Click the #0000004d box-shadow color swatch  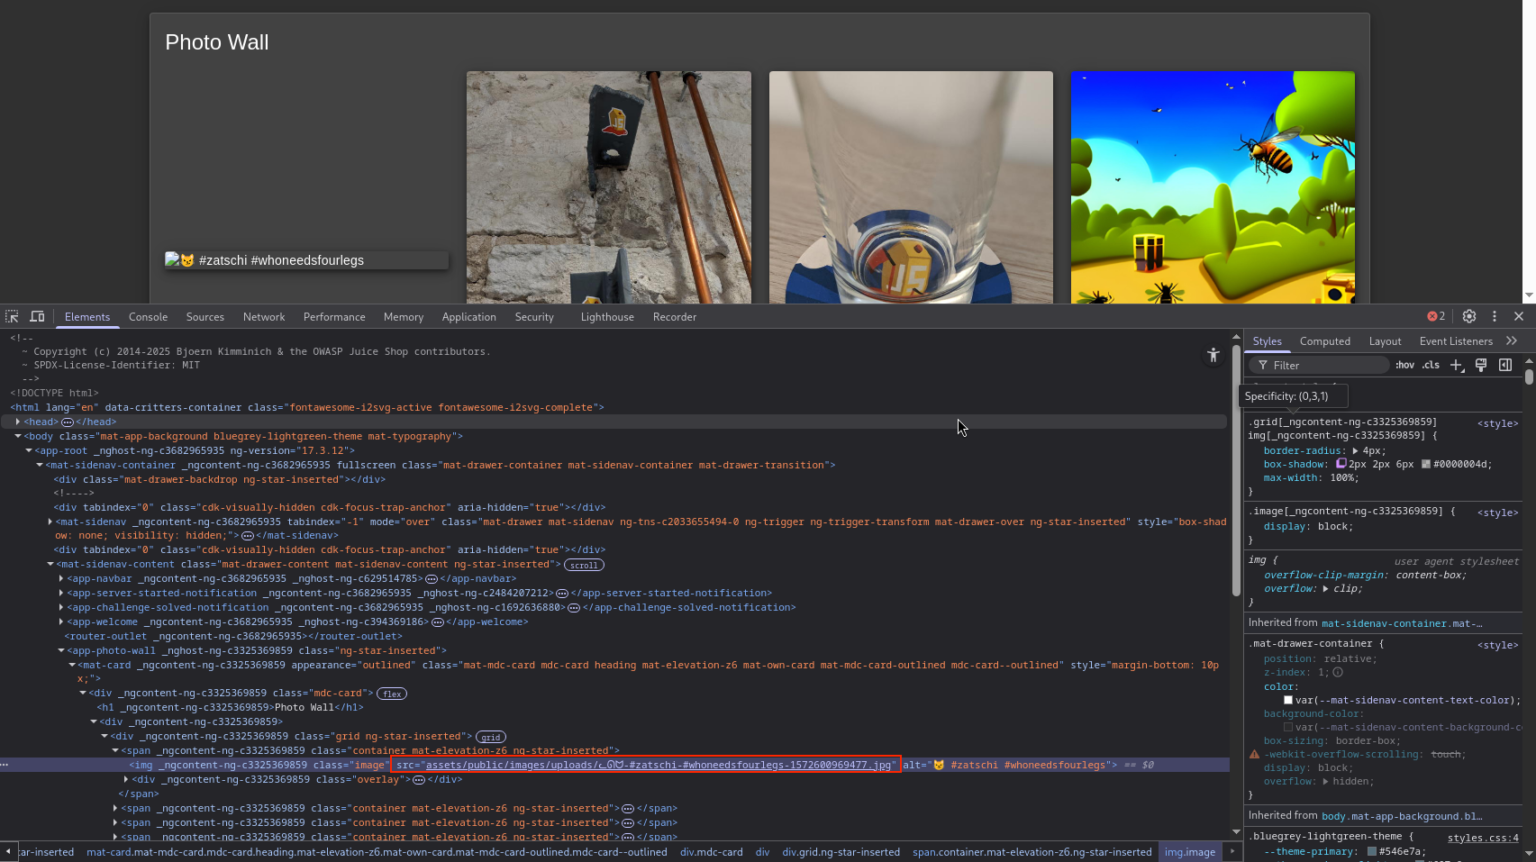tap(1426, 464)
